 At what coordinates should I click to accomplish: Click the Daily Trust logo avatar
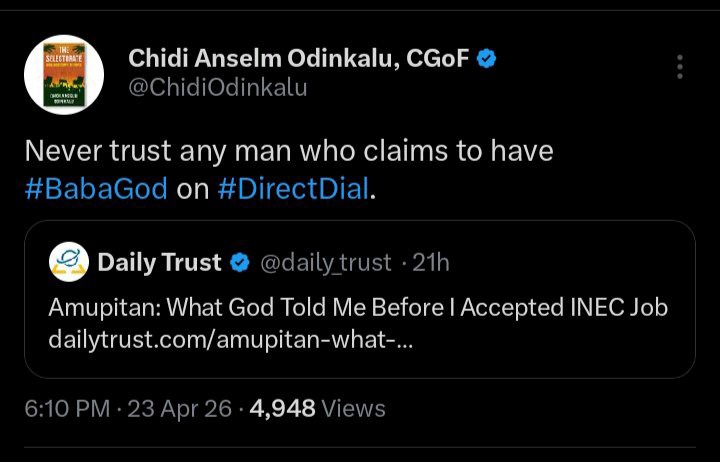pos(69,263)
